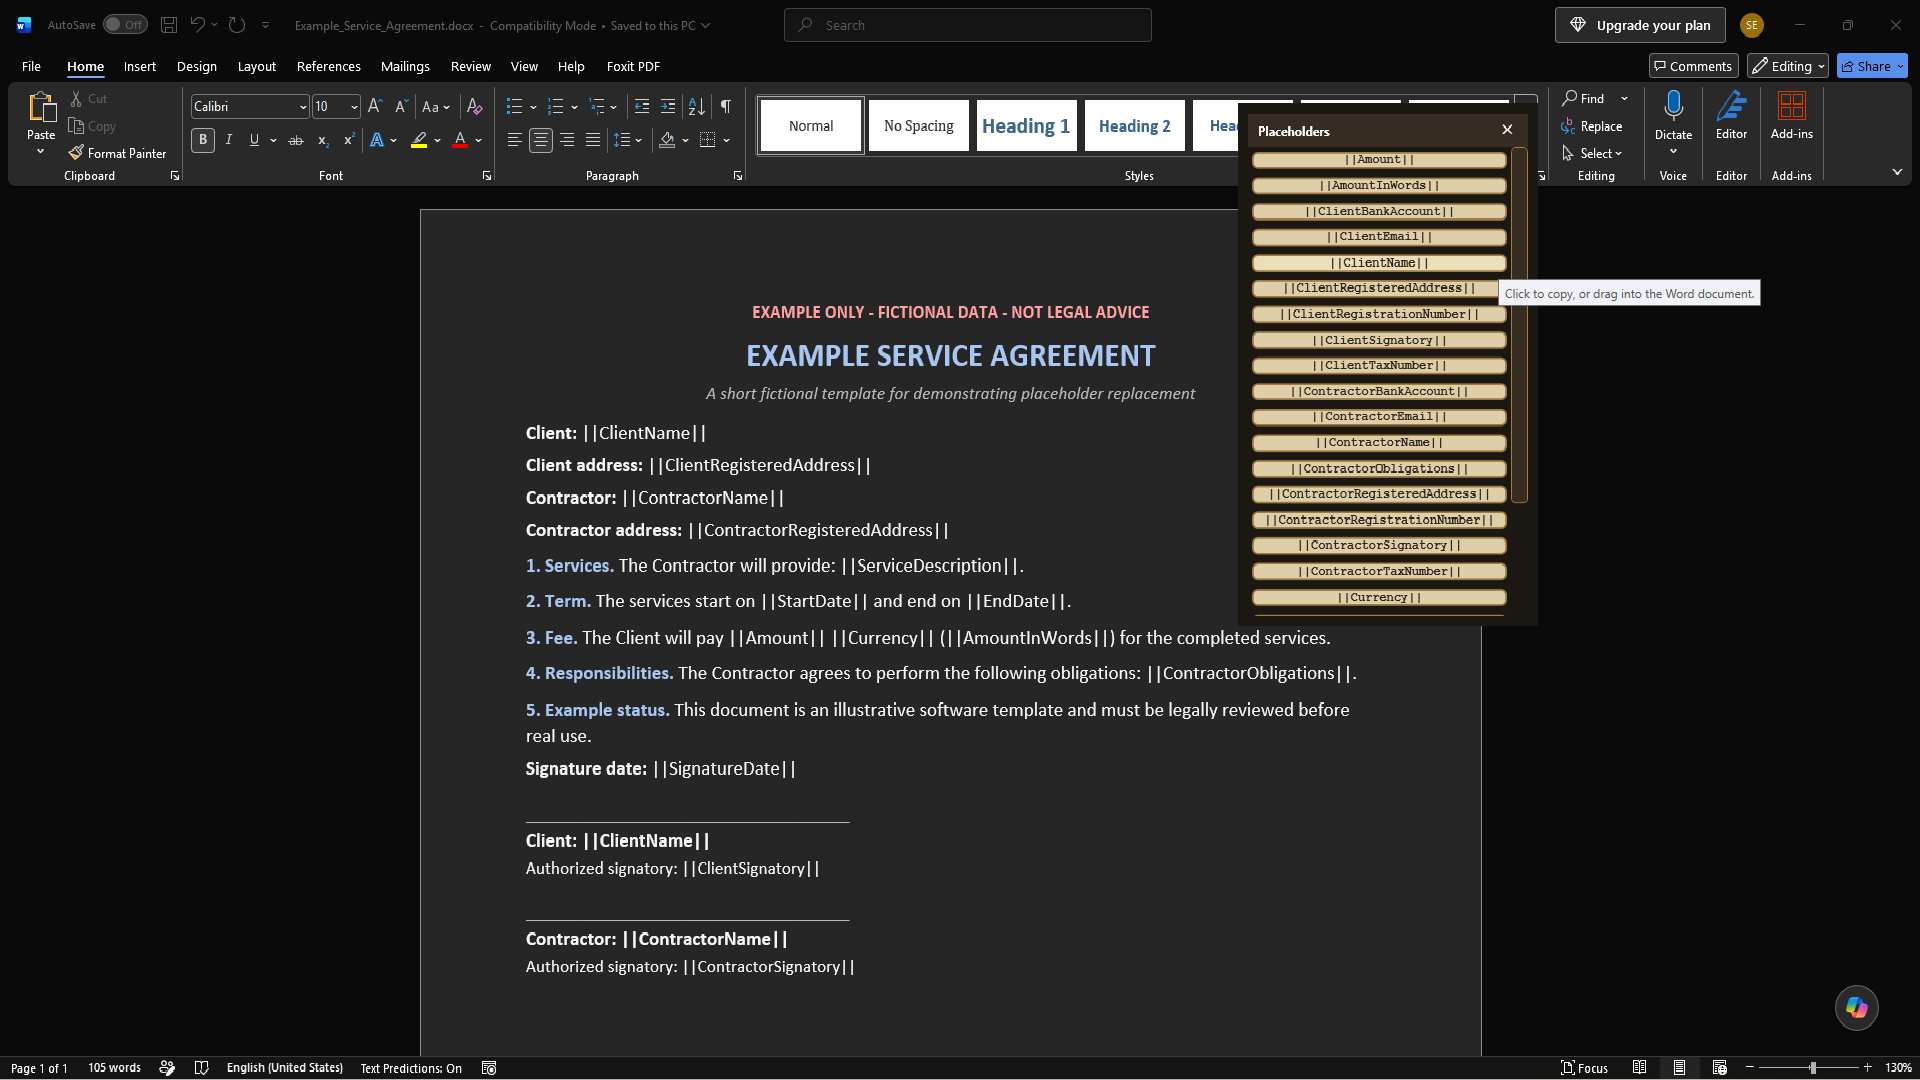Apply strikethrough formatting icon

pyautogui.click(x=296, y=140)
